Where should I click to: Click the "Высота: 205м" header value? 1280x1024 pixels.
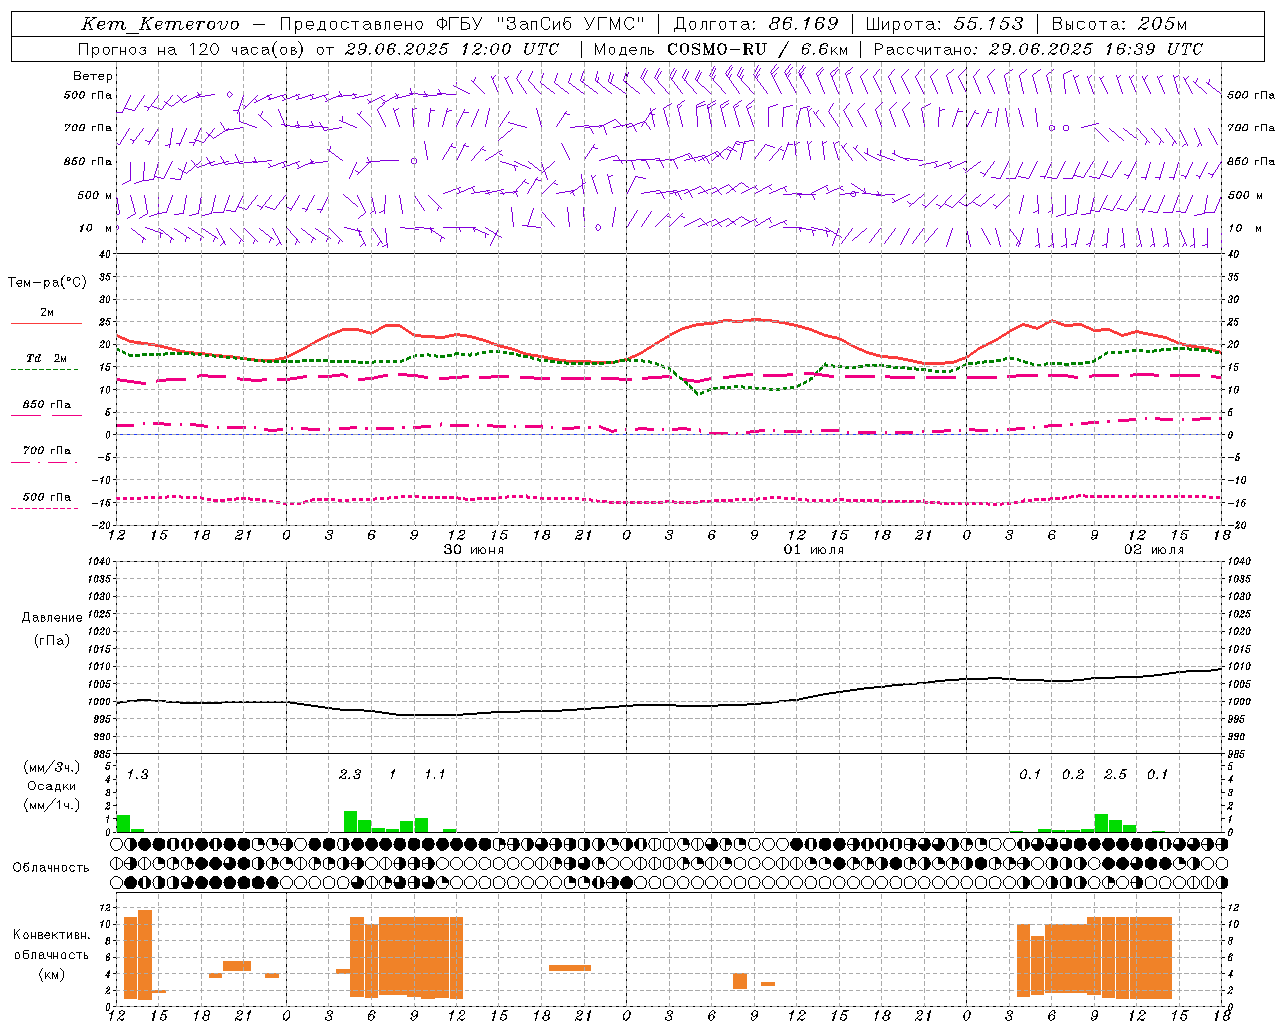click(1119, 24)
